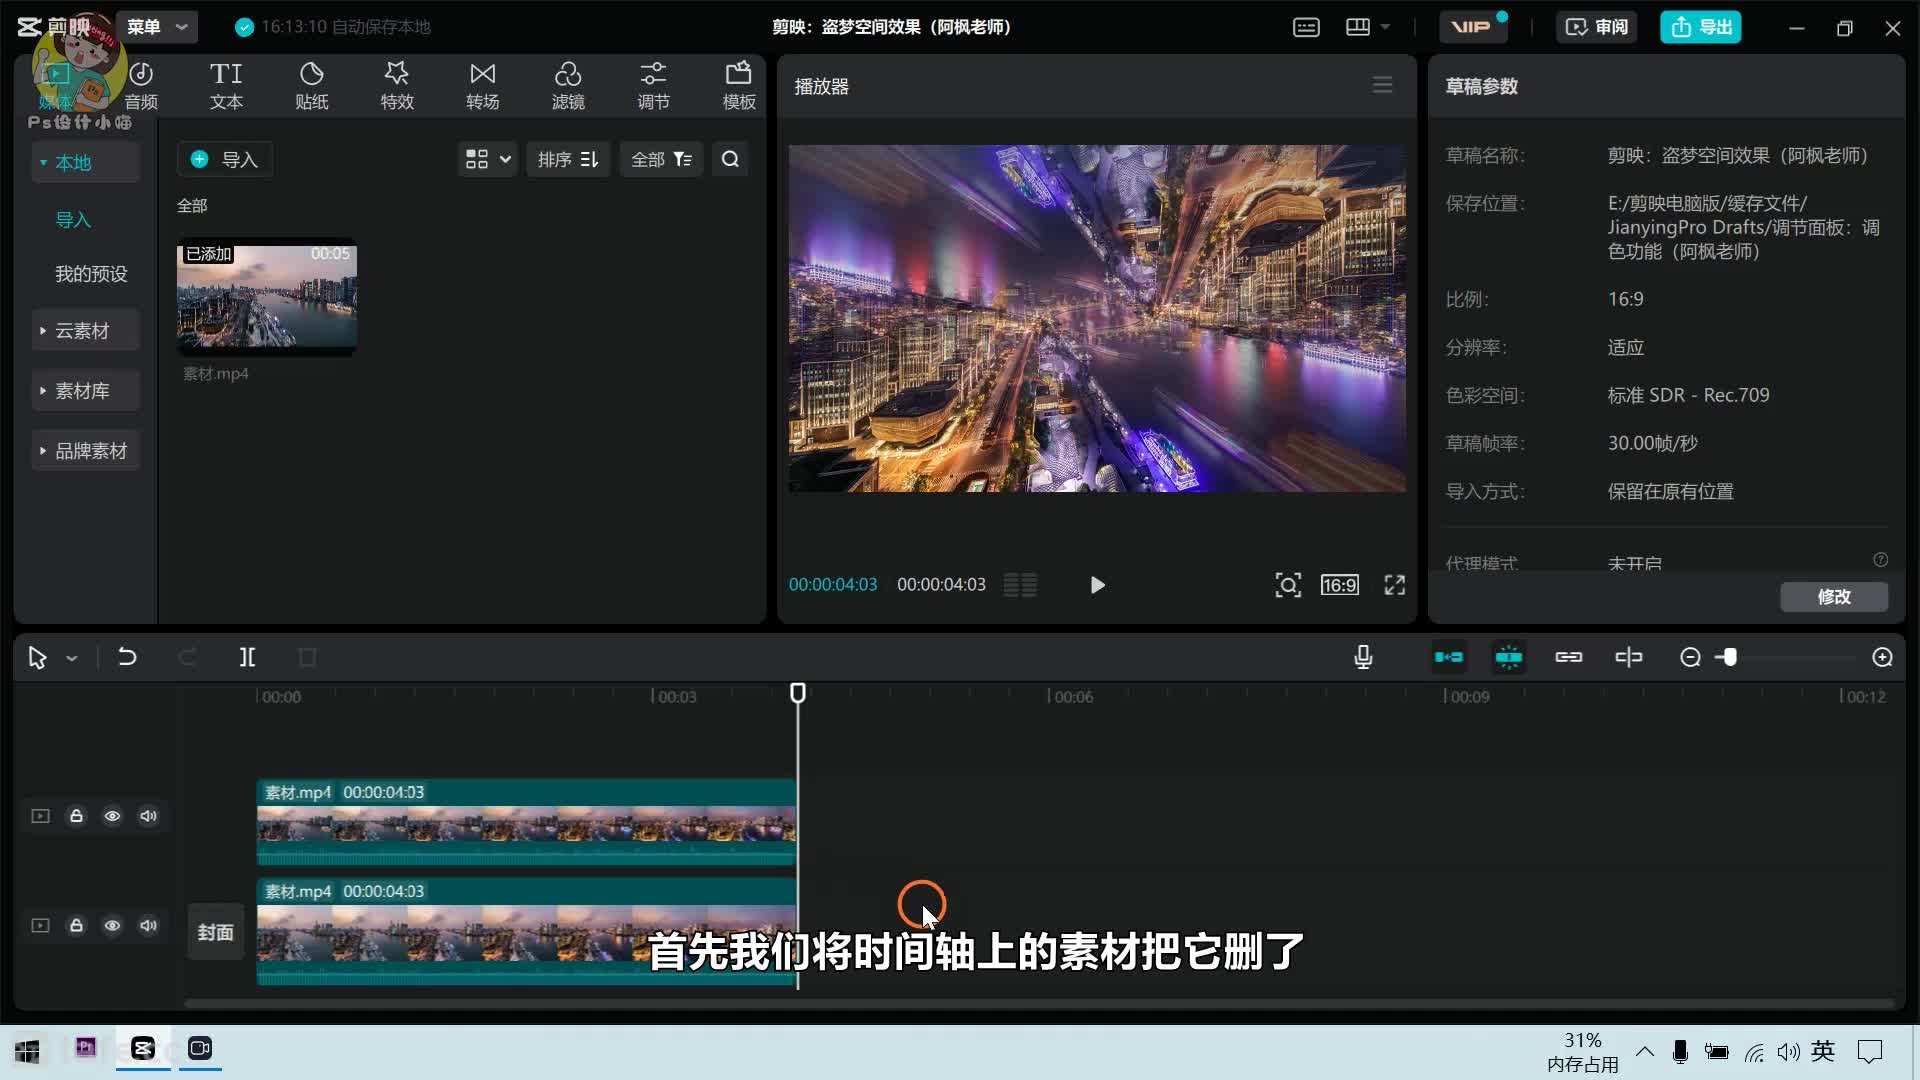The image size is (1920, 1080).
Task: Click the VIP badge button
Action: coord(1473,27)
